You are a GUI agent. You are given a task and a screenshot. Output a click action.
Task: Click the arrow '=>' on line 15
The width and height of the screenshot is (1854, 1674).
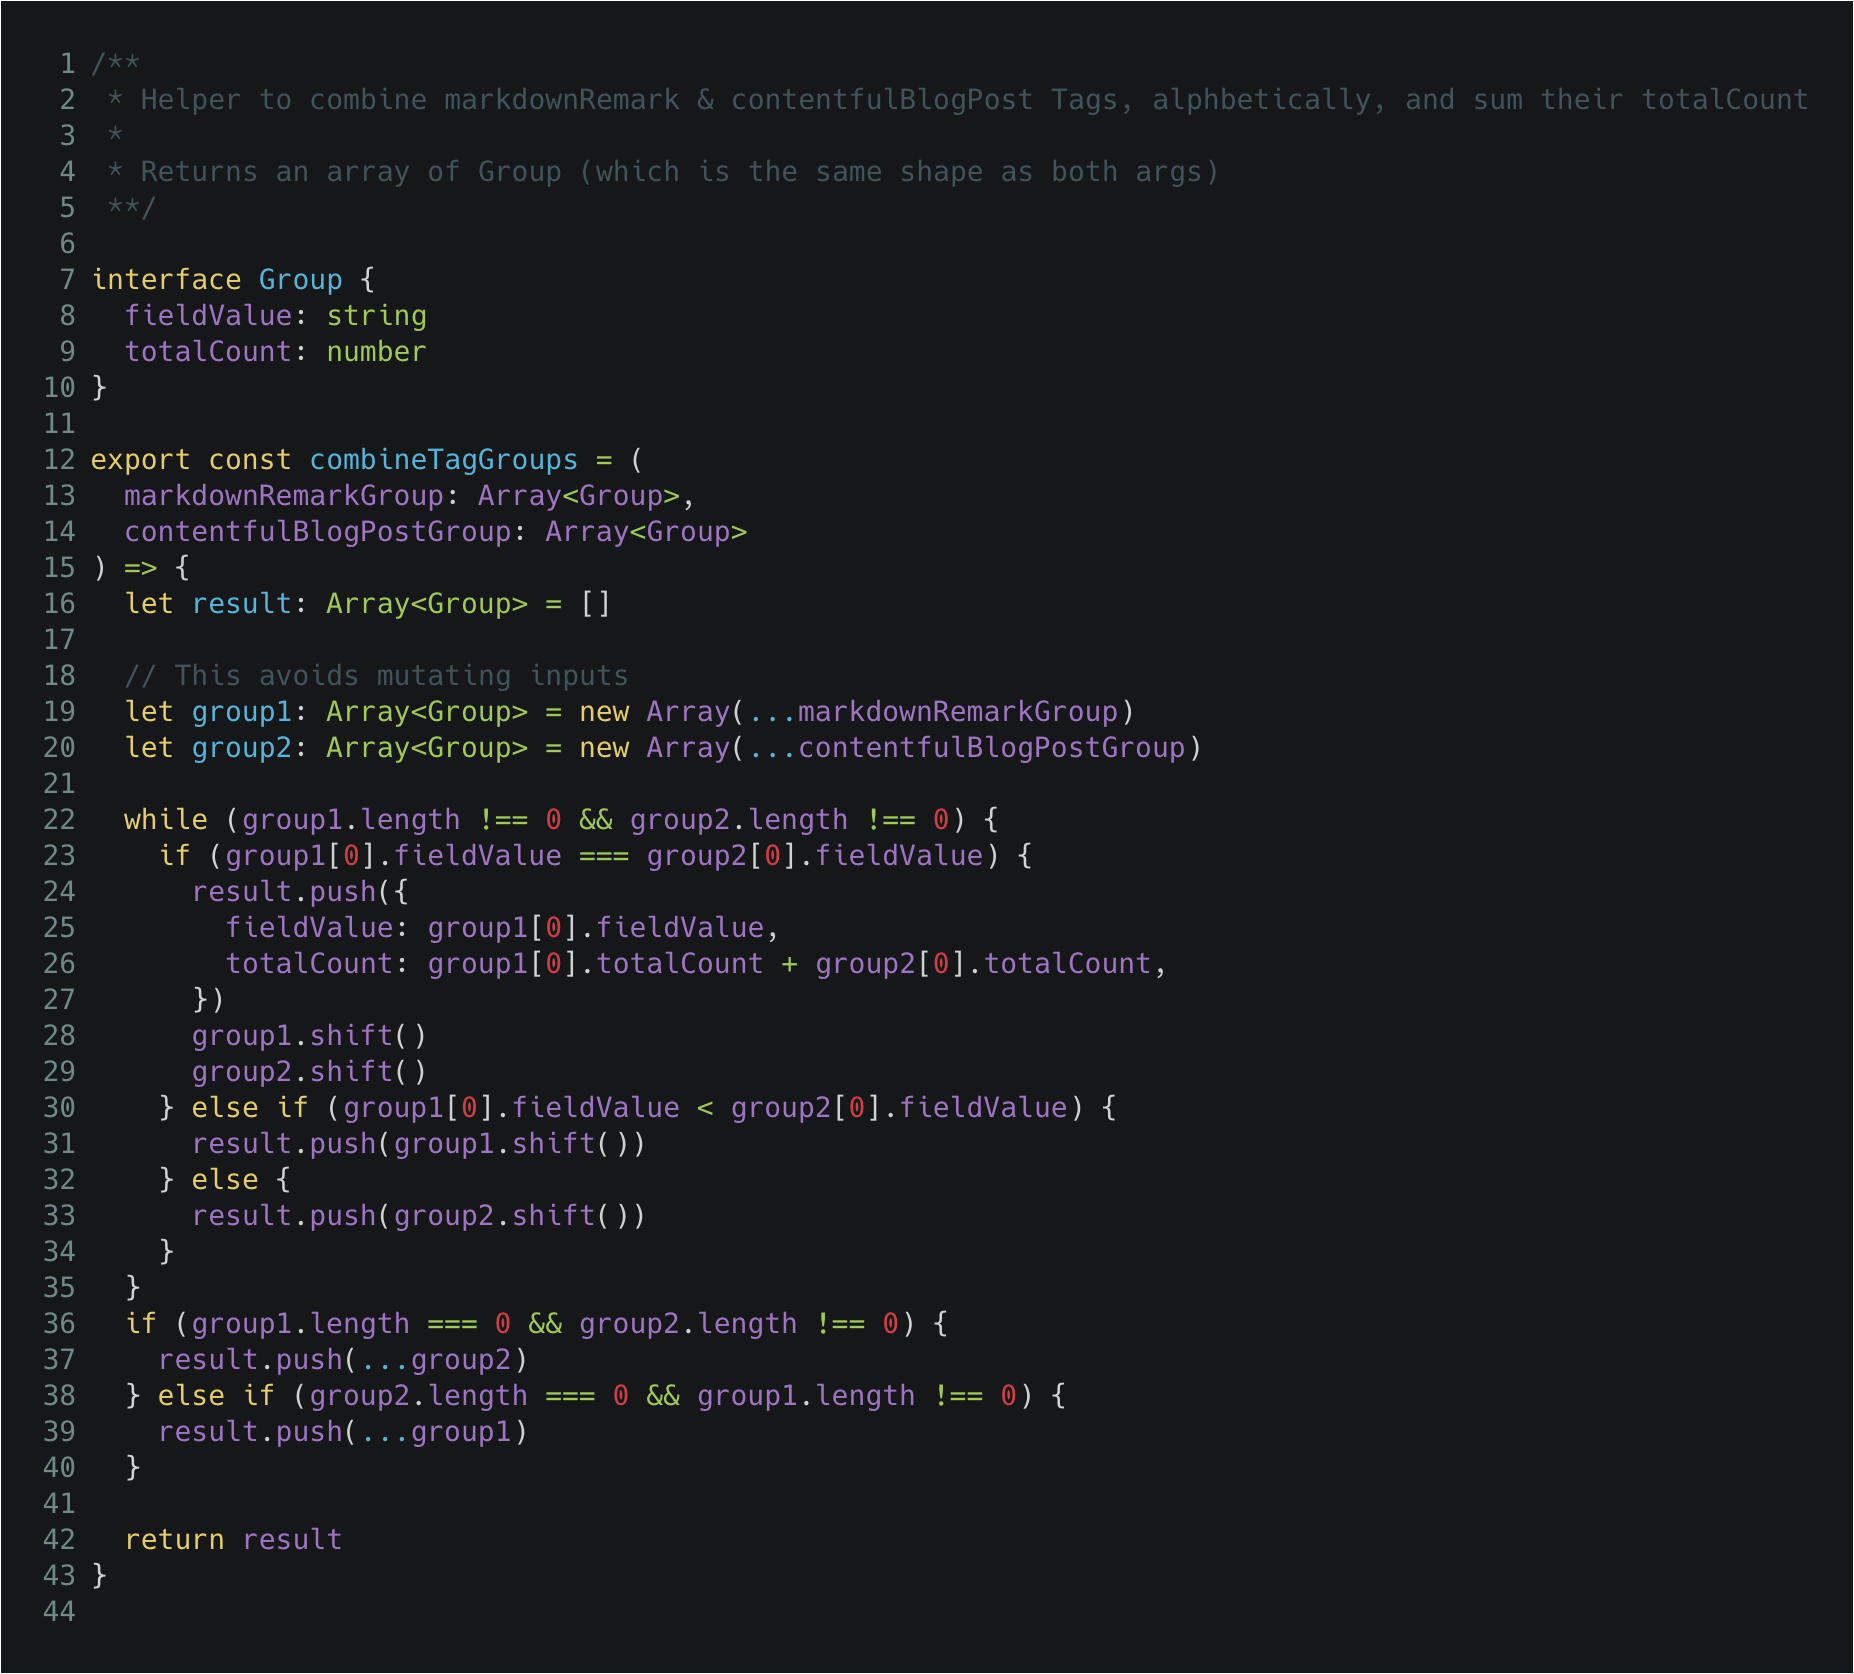[141, 568]
